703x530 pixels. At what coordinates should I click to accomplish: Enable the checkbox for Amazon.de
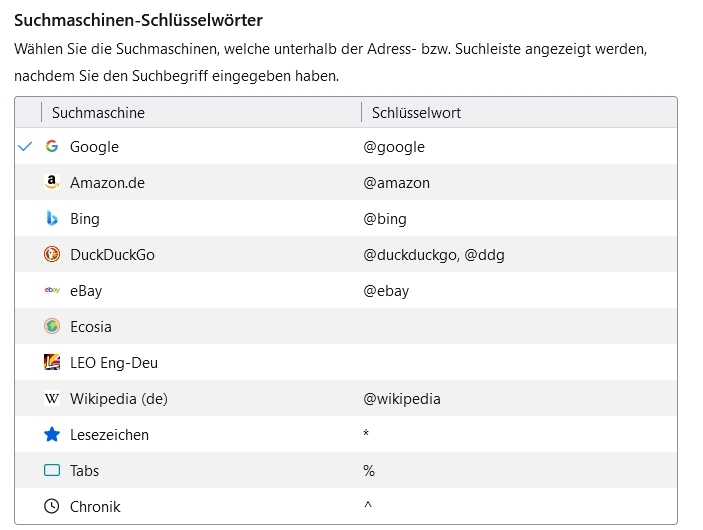[x=26, y=183]
